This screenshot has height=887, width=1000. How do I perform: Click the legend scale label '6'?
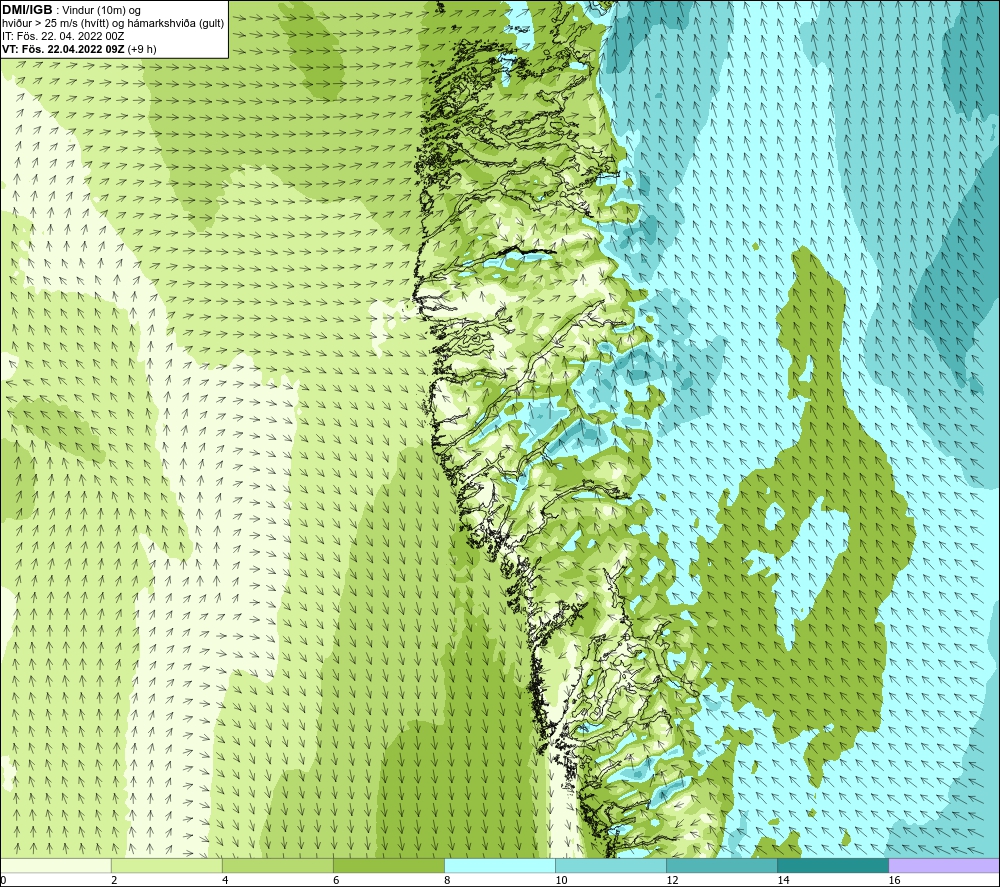tap(336, 881)
